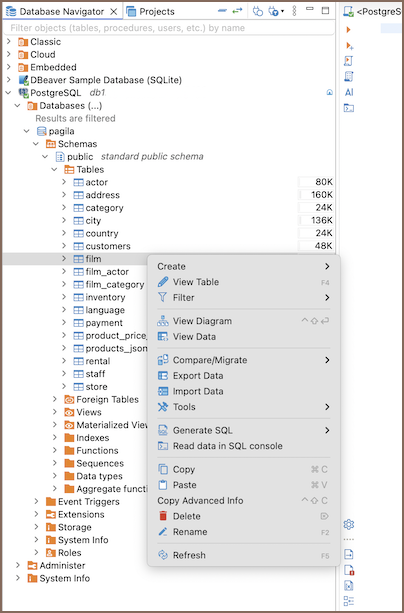Expand the actor table node

[x=64, y=182]
